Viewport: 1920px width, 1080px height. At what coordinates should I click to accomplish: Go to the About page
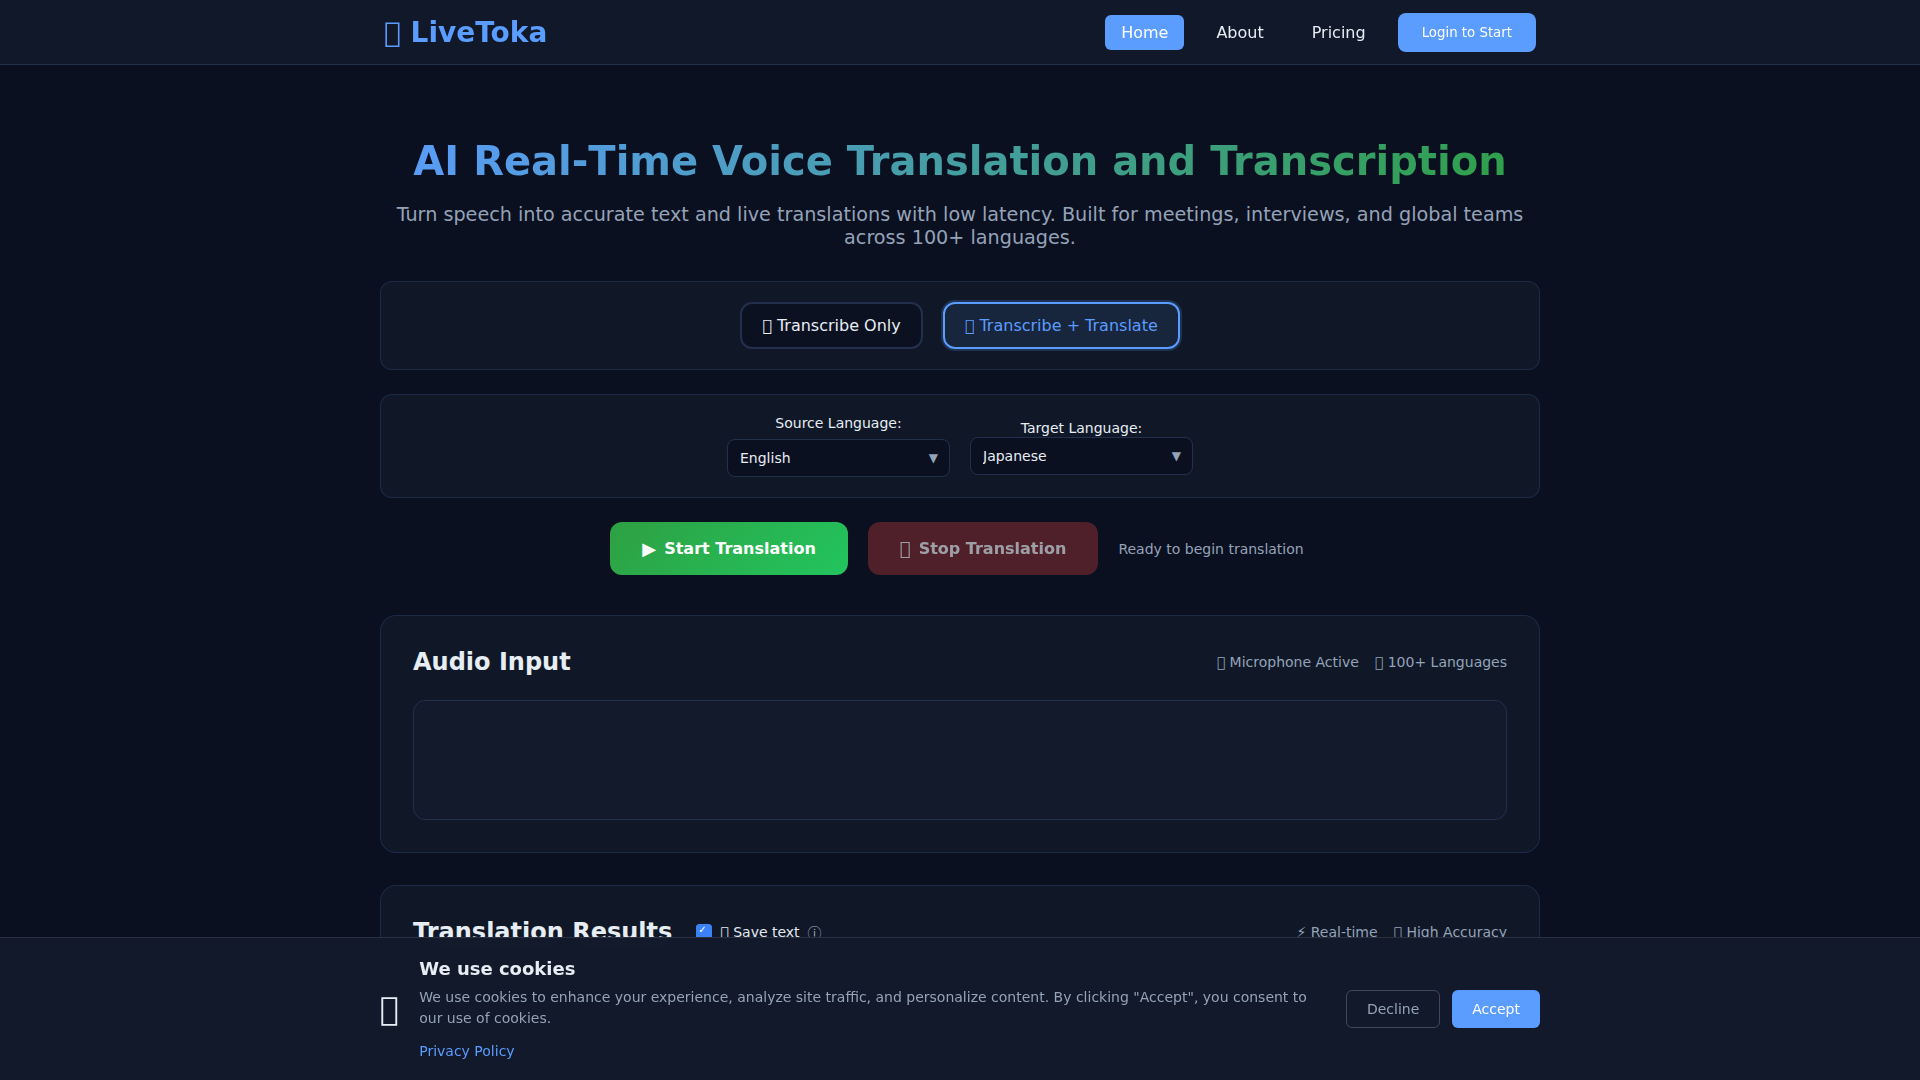click(1239, 33)
